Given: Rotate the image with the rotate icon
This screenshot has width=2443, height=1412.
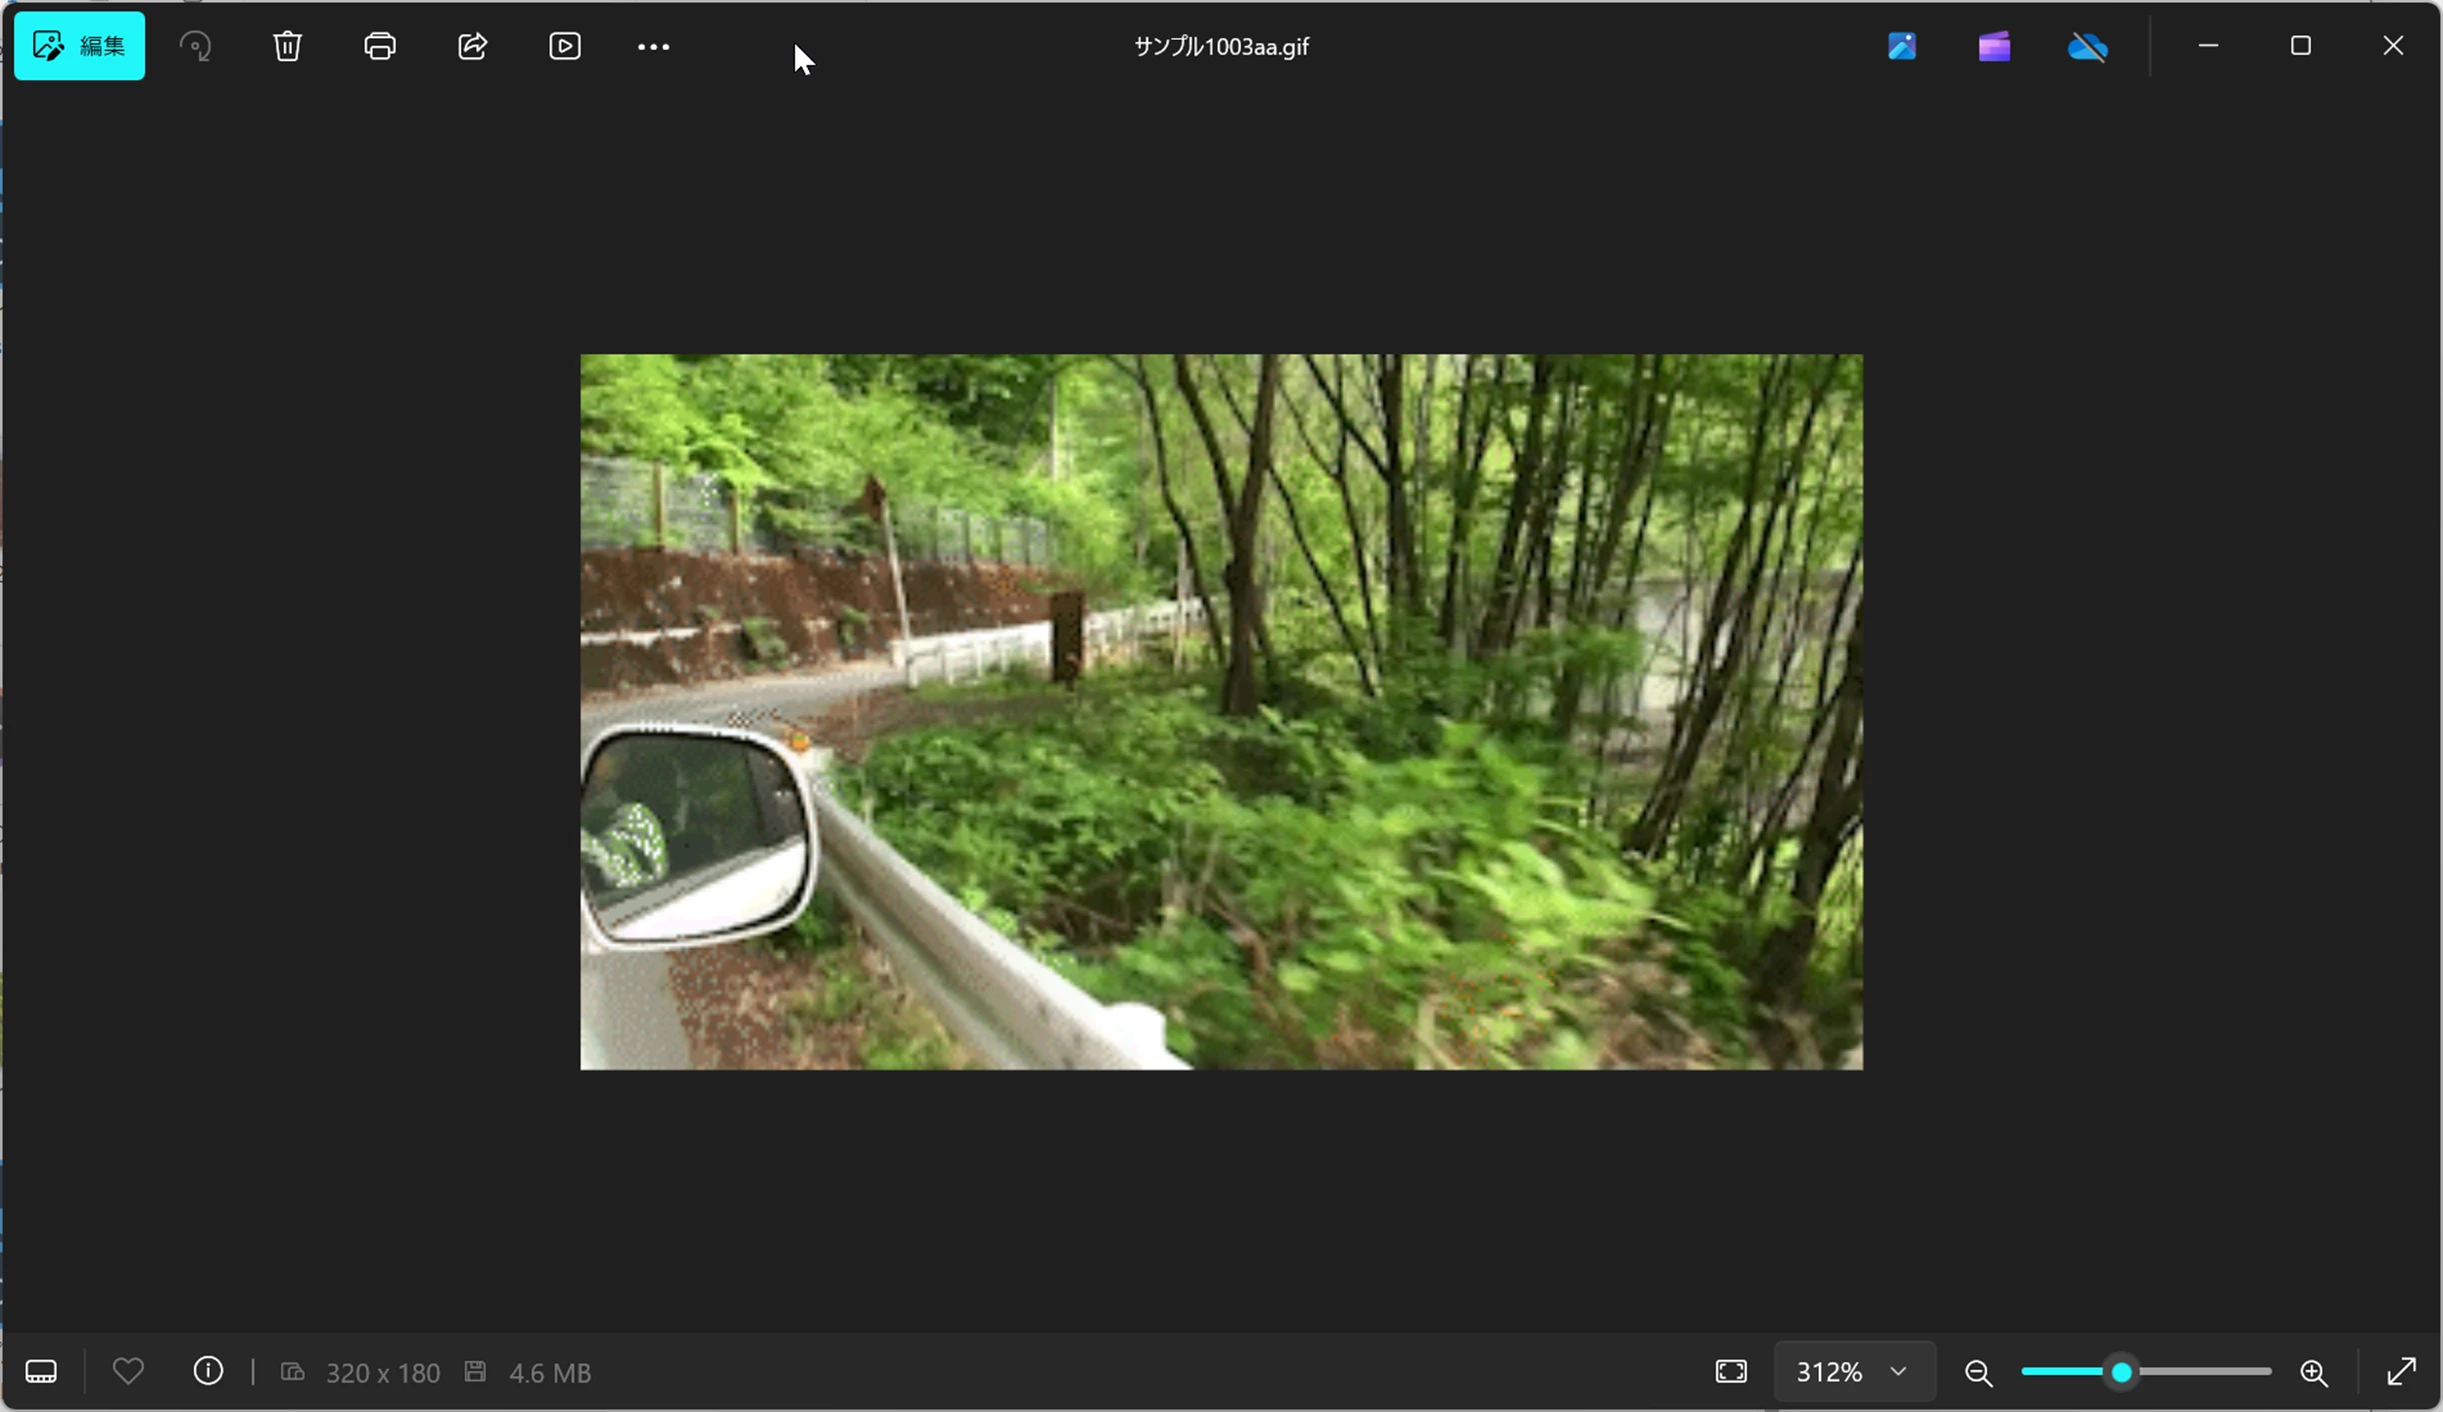Looking at the screenshot, I should pos(195,46).
